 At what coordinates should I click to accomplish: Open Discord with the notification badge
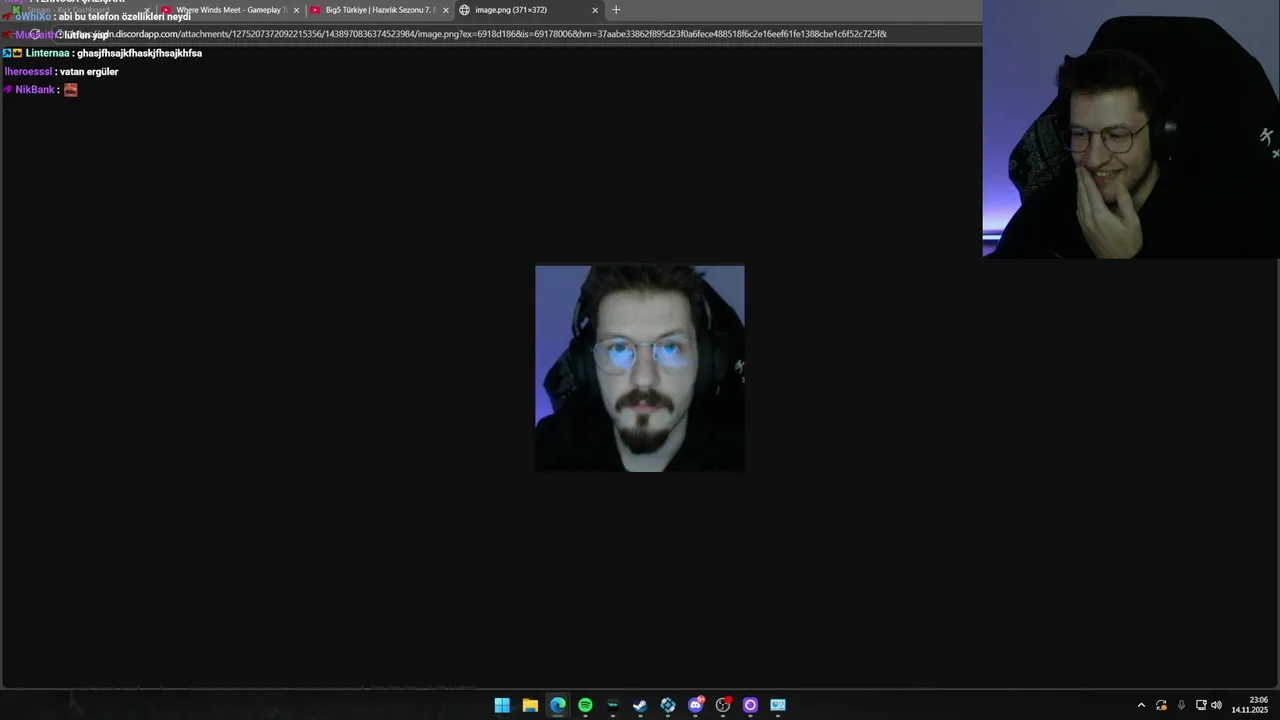696,705
